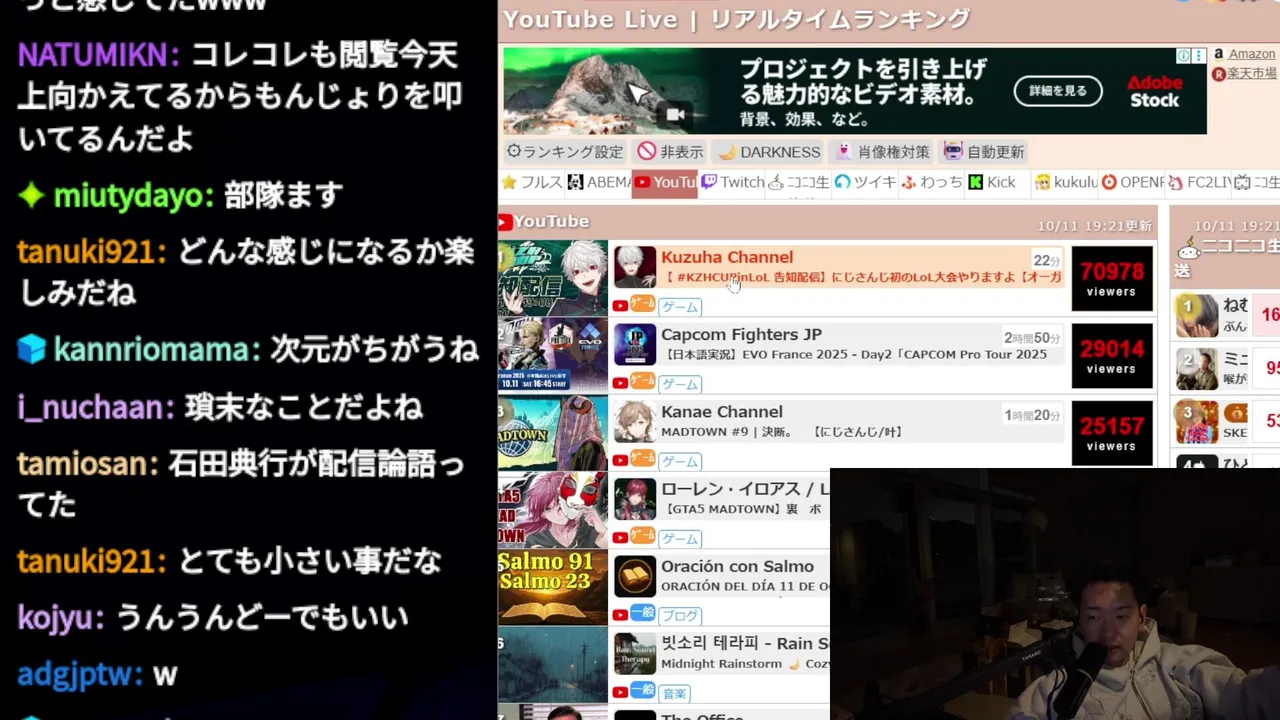Click orange game badge in Capcom Fighters row

pos(642,381)
